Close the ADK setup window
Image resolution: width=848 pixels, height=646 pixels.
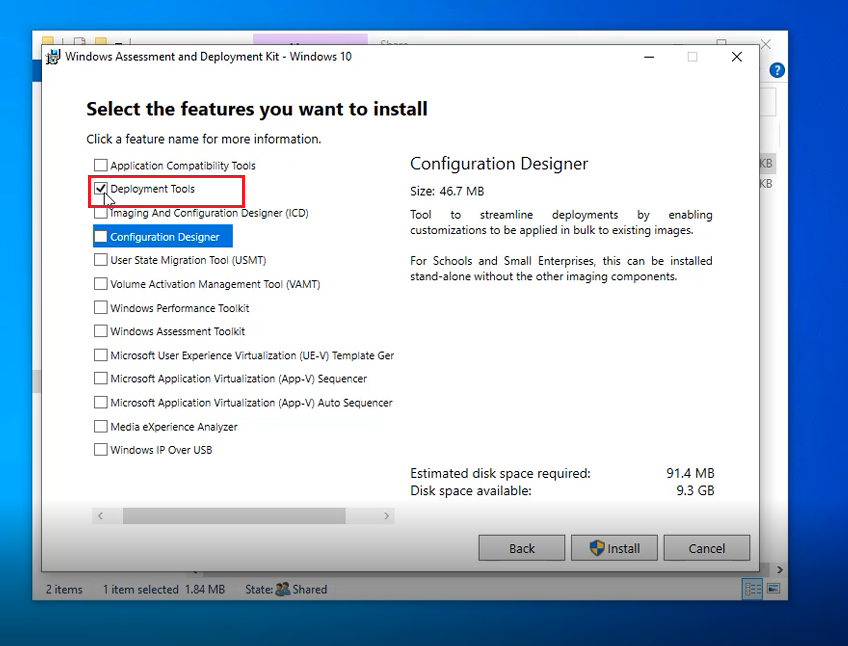(x=737, y=57)
